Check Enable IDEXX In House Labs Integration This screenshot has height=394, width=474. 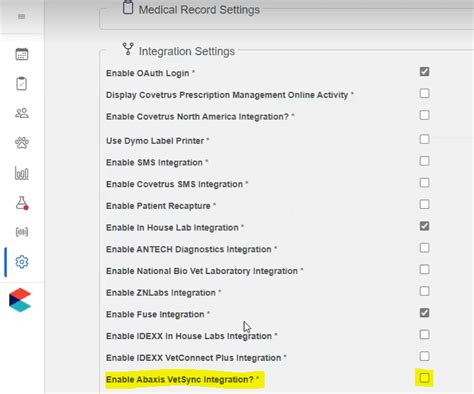pos(424,334)
